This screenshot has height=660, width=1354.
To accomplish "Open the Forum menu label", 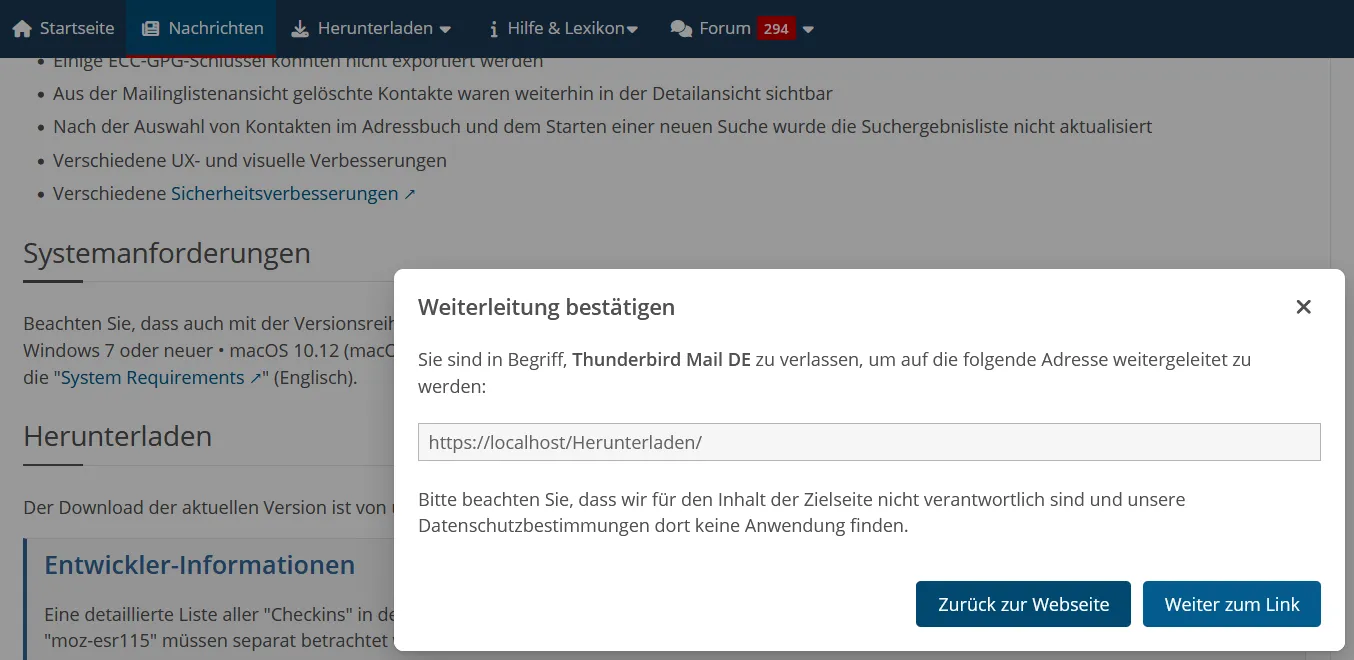I will 725,29.
